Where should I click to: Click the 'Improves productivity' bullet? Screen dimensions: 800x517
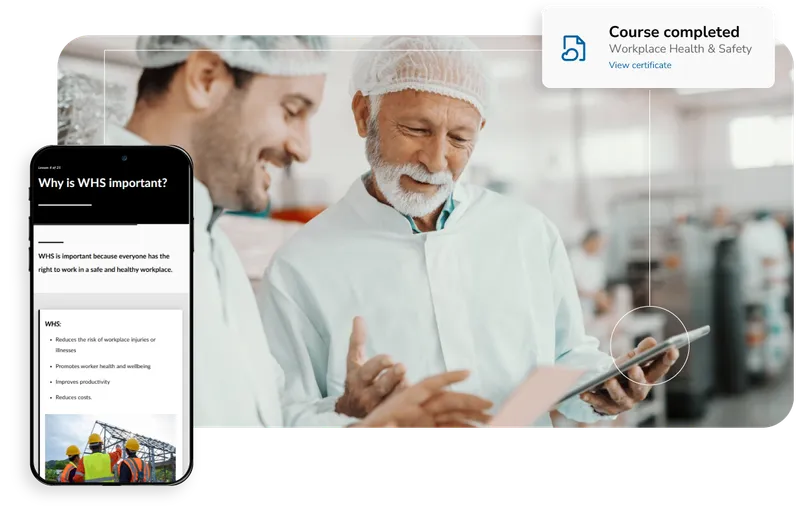[83, 382]
